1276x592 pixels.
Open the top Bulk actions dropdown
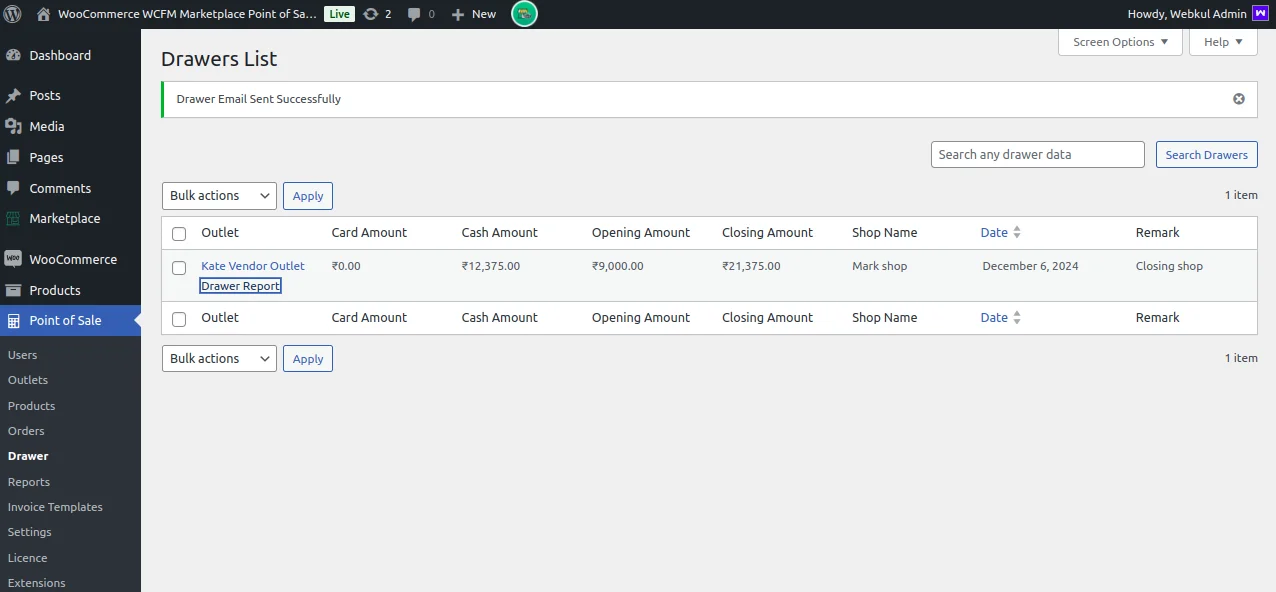[219, 196]
